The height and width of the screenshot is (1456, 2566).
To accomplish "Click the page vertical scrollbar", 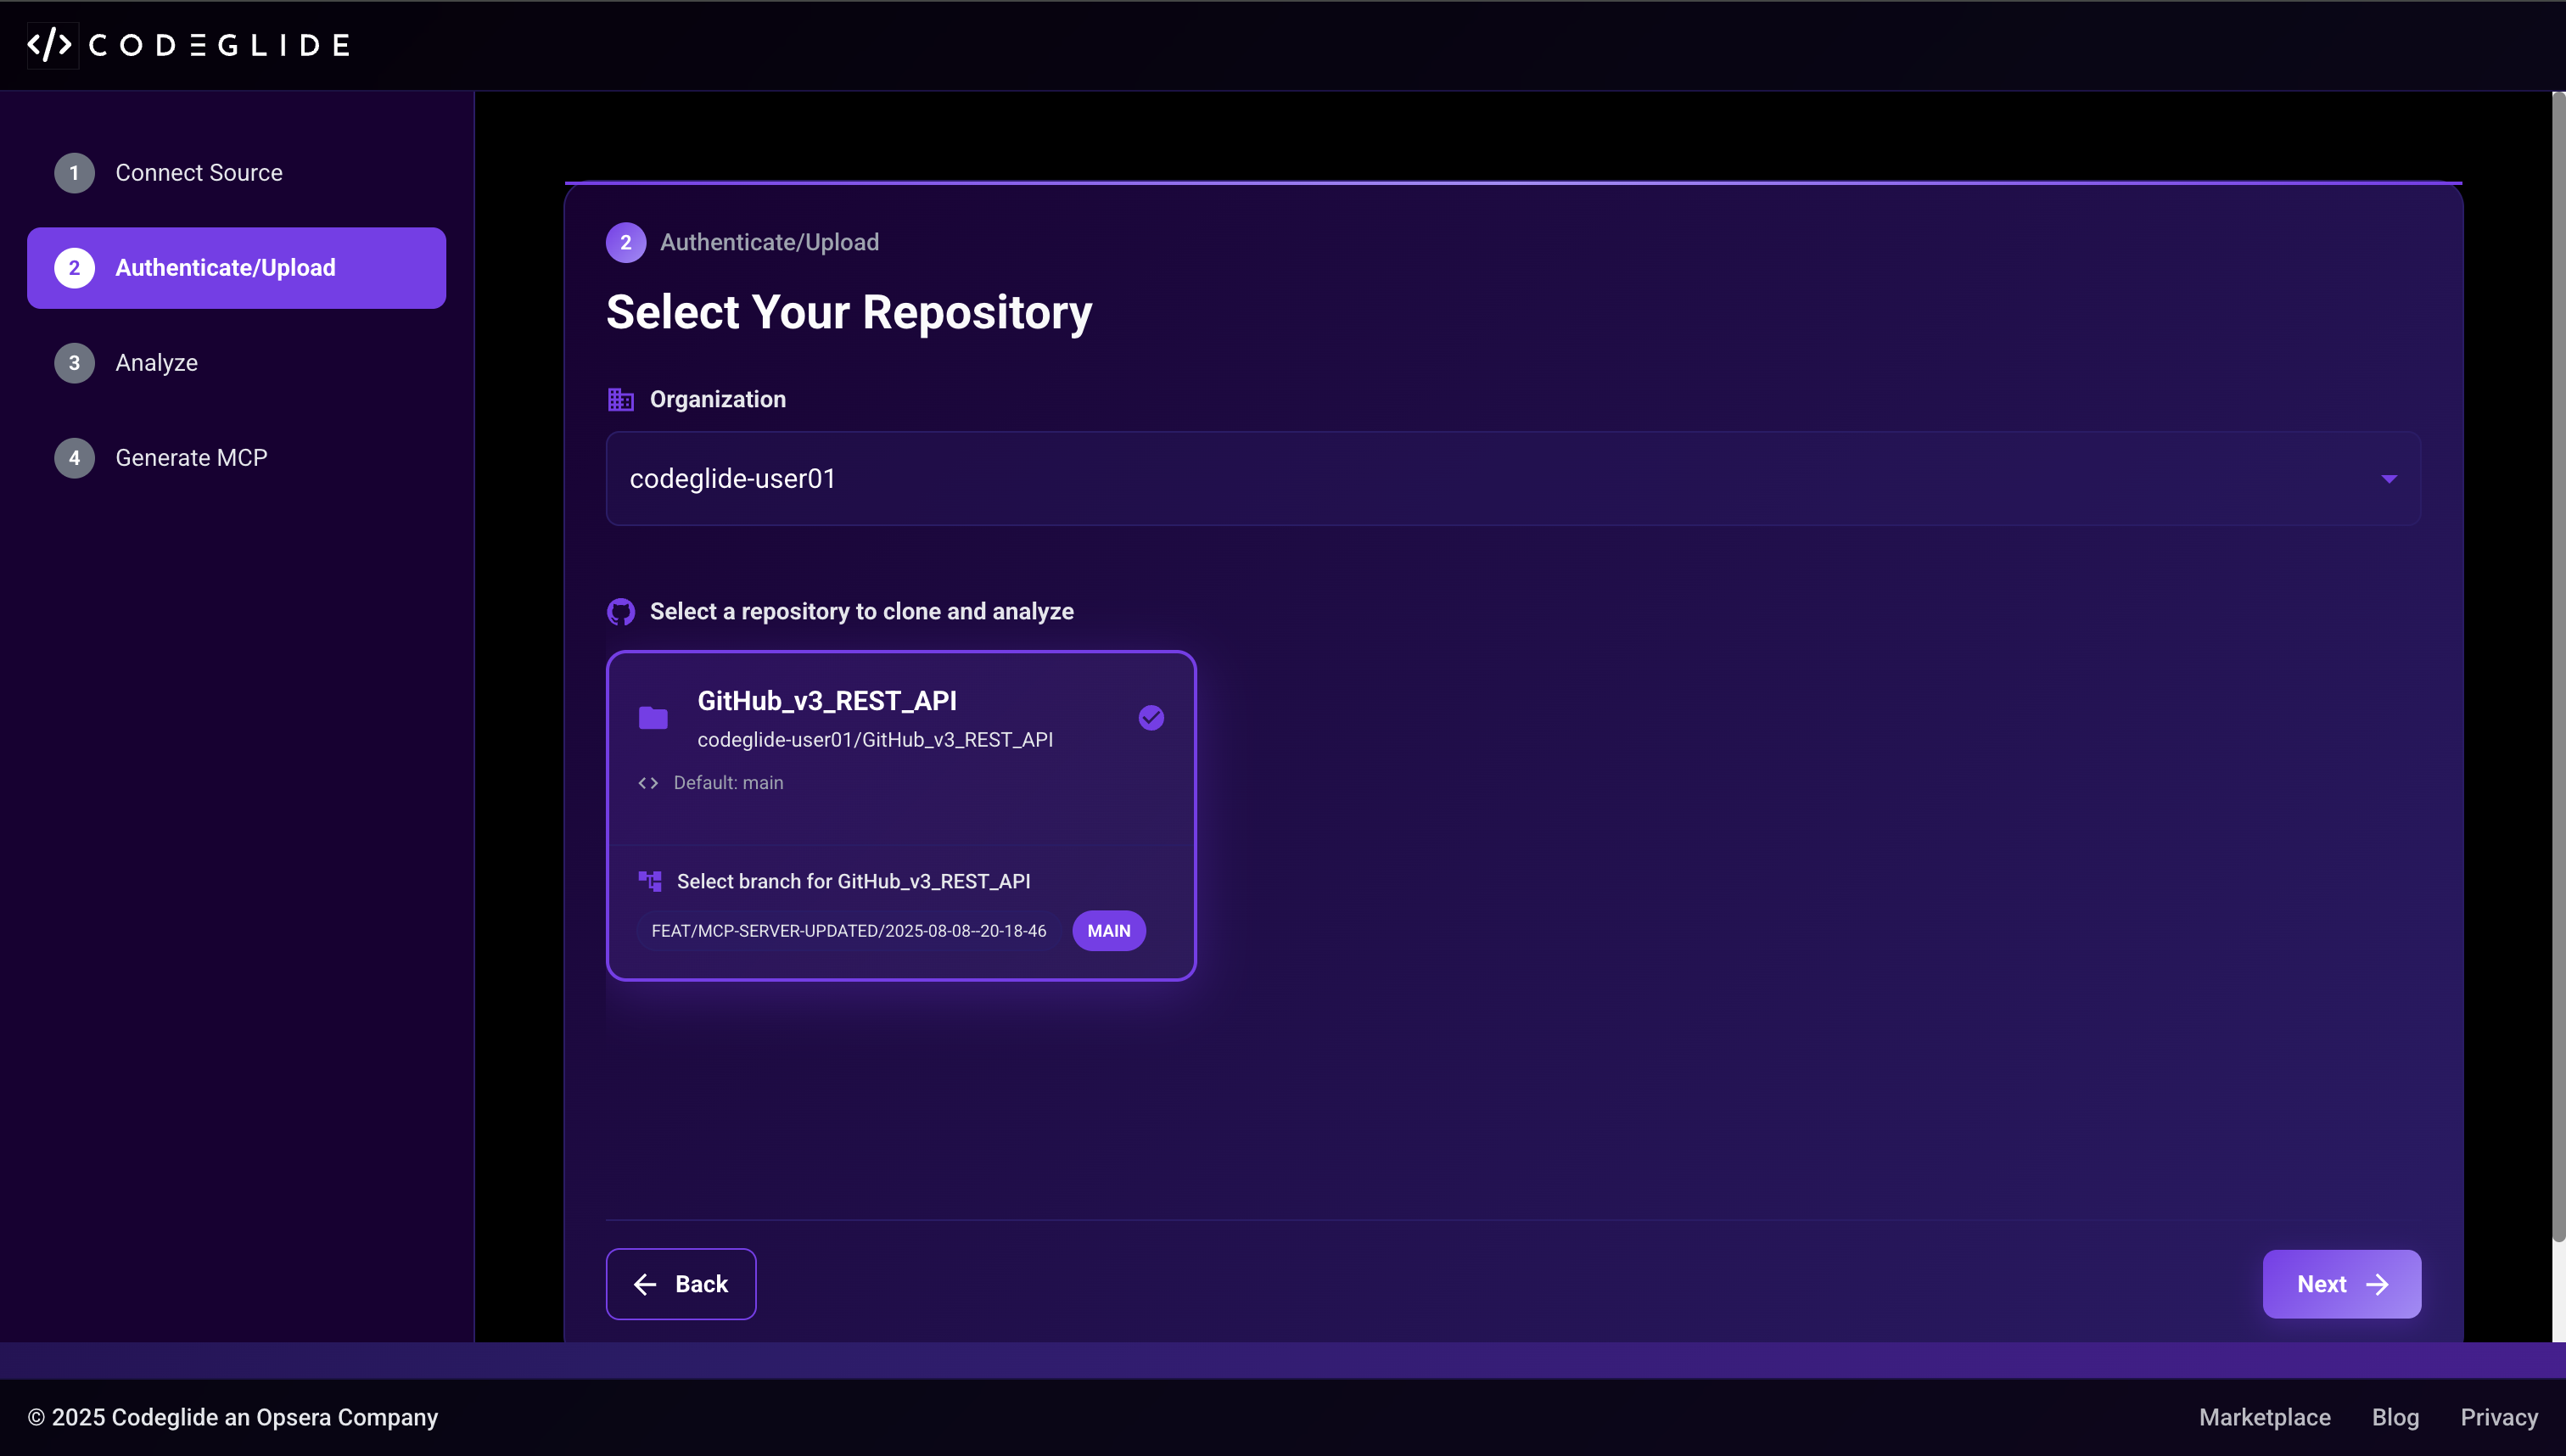I will click(x=2558, y=668).
